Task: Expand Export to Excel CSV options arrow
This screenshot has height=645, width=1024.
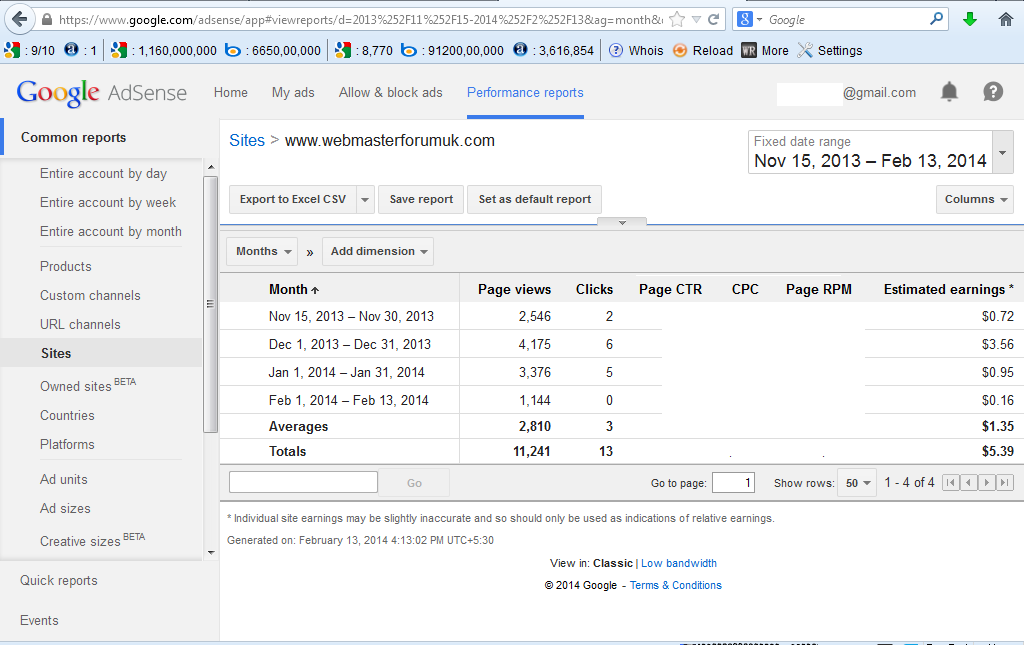Action: [x=366, y=199]
